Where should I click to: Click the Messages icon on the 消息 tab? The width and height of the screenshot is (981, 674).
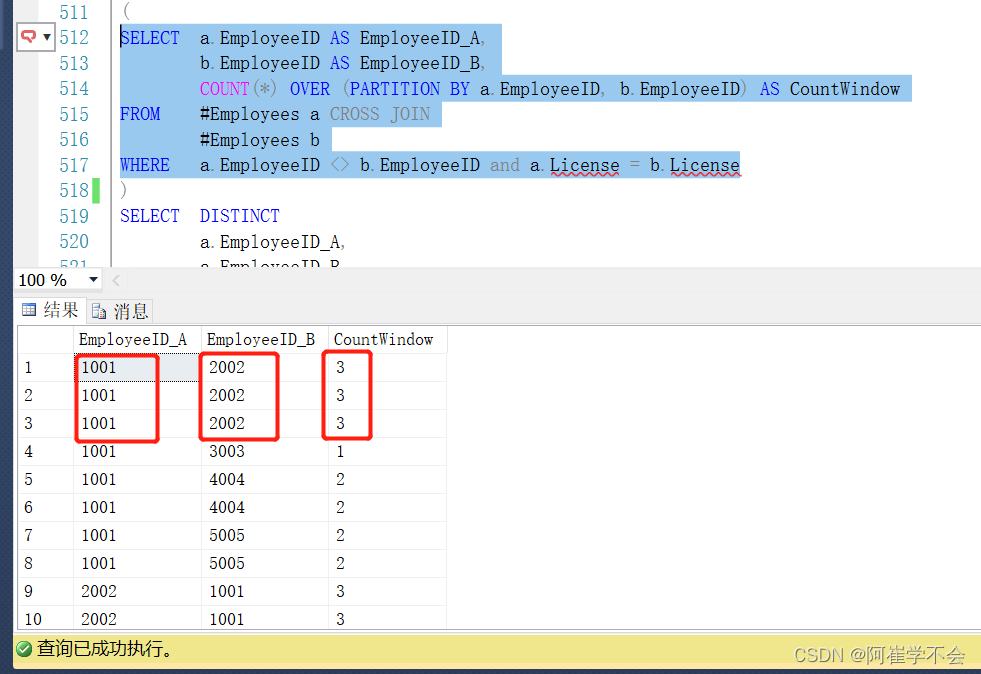click(x=97, y=310)
